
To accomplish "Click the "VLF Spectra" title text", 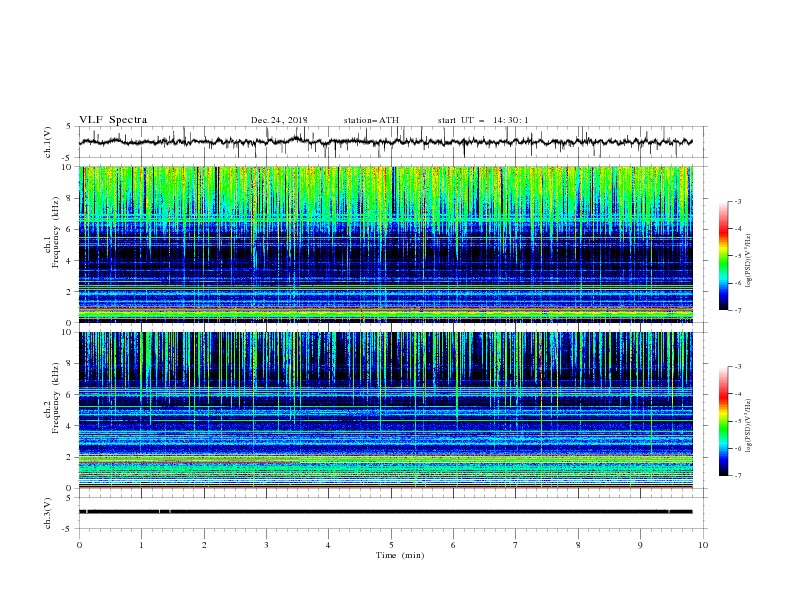I will click(113, 120).
